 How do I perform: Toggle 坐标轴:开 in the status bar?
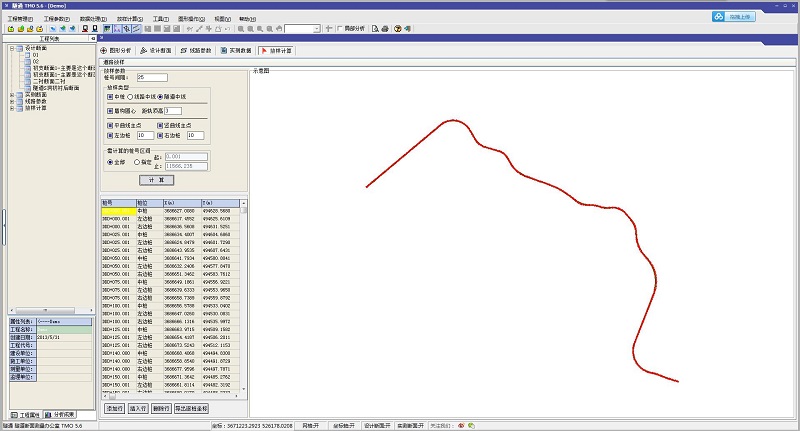[x=344, y=425]
